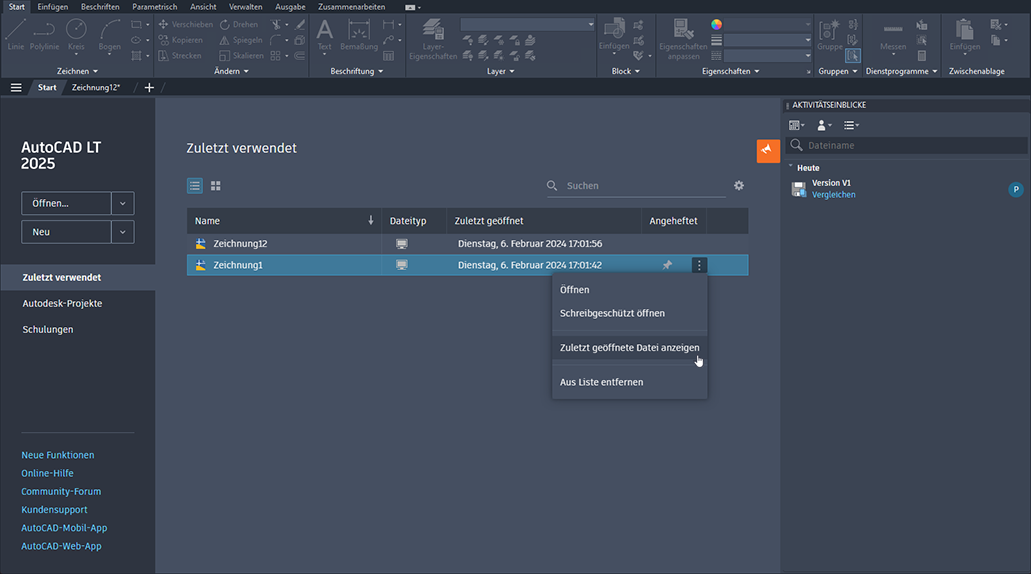This screenshot has height=574, width=1031.
Task: Select the Text annotation tool
Action: pyautogui.click(x=324, y=34)
